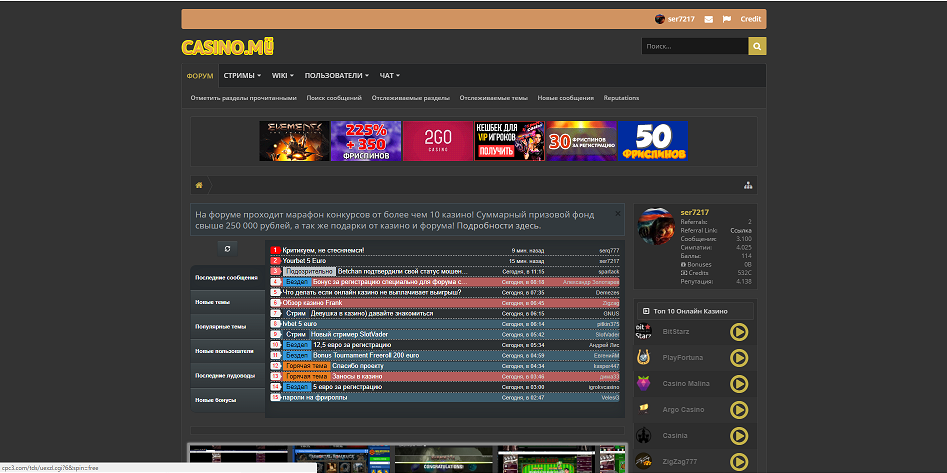Screen dimensions: 947x473
Task: Open thread Bonus Tournament Freeroll 200 euro
Action: click(366, 355)
